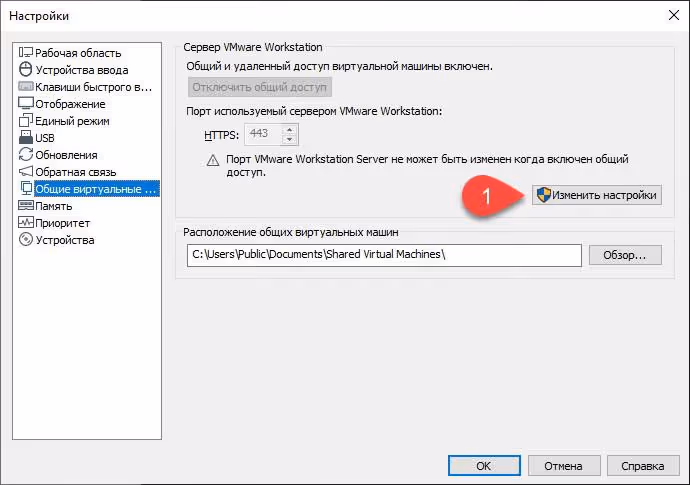
Task: Open Рабочая область settings category
Action: tap(78, 53)
